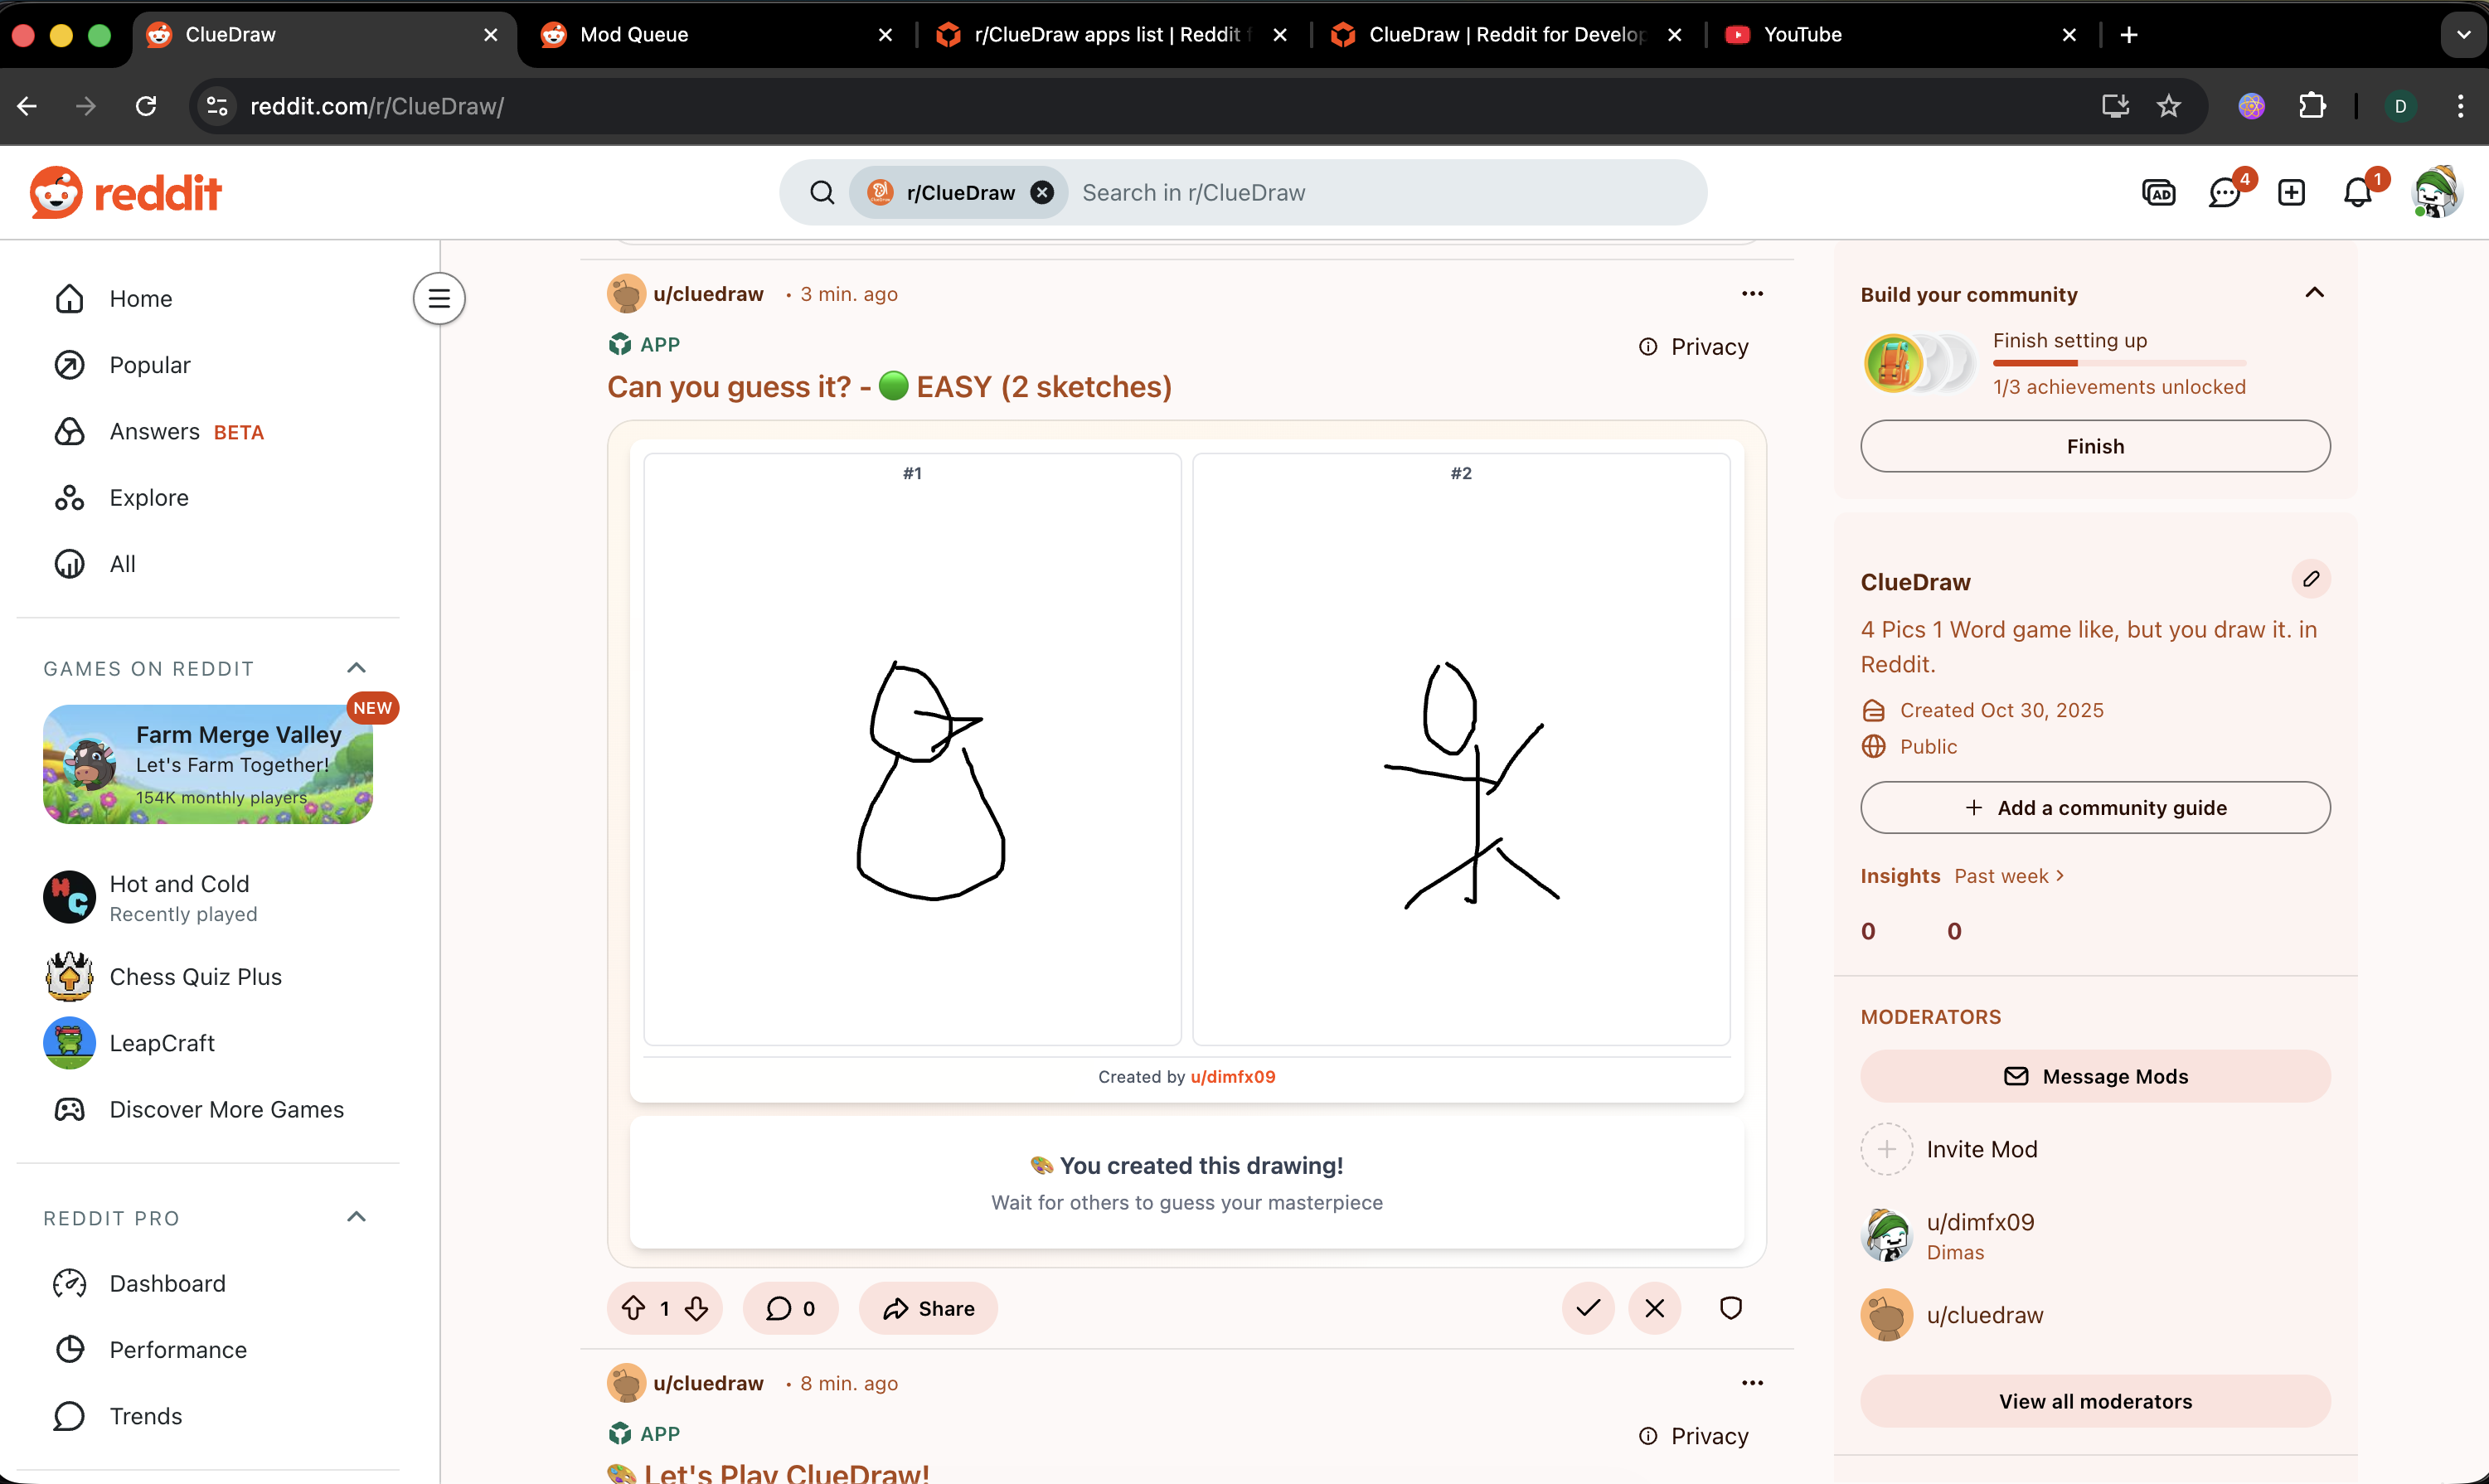Switch to the Mod Queue tab
This screenshot has height=1484, width=2489.
point(634,34)
